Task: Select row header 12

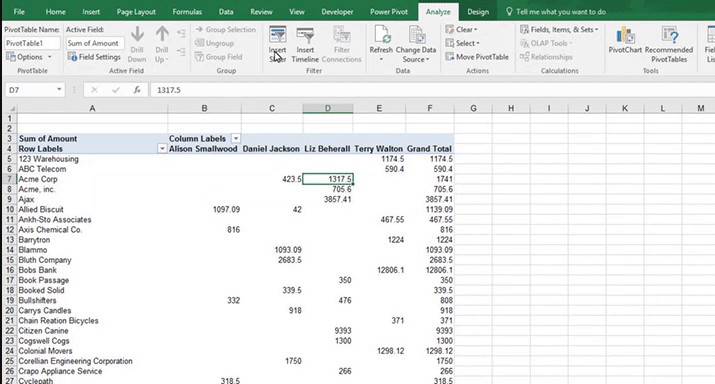Action: (x=10, y=229)
